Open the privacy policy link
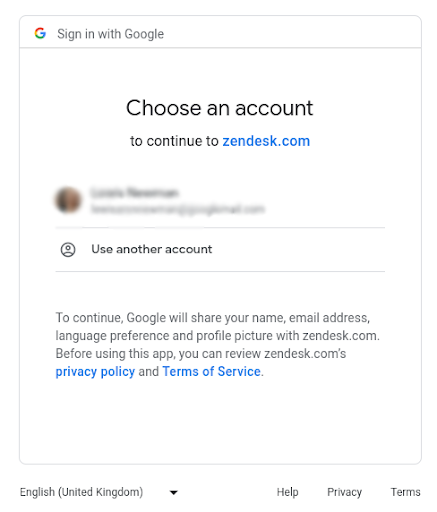This screenshot has width=437, height=512. tap(95, 371)
